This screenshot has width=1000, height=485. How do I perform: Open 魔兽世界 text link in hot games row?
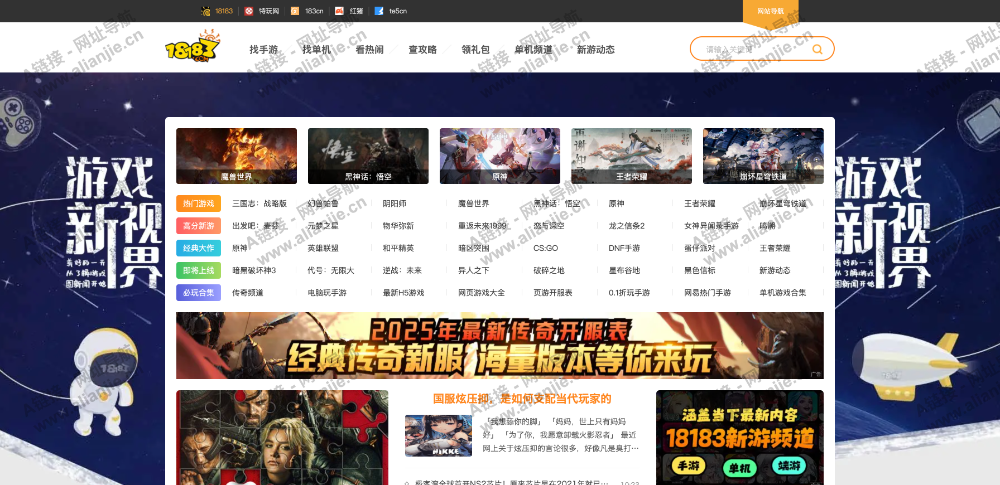pyautogui.click(x=473, y=204)
